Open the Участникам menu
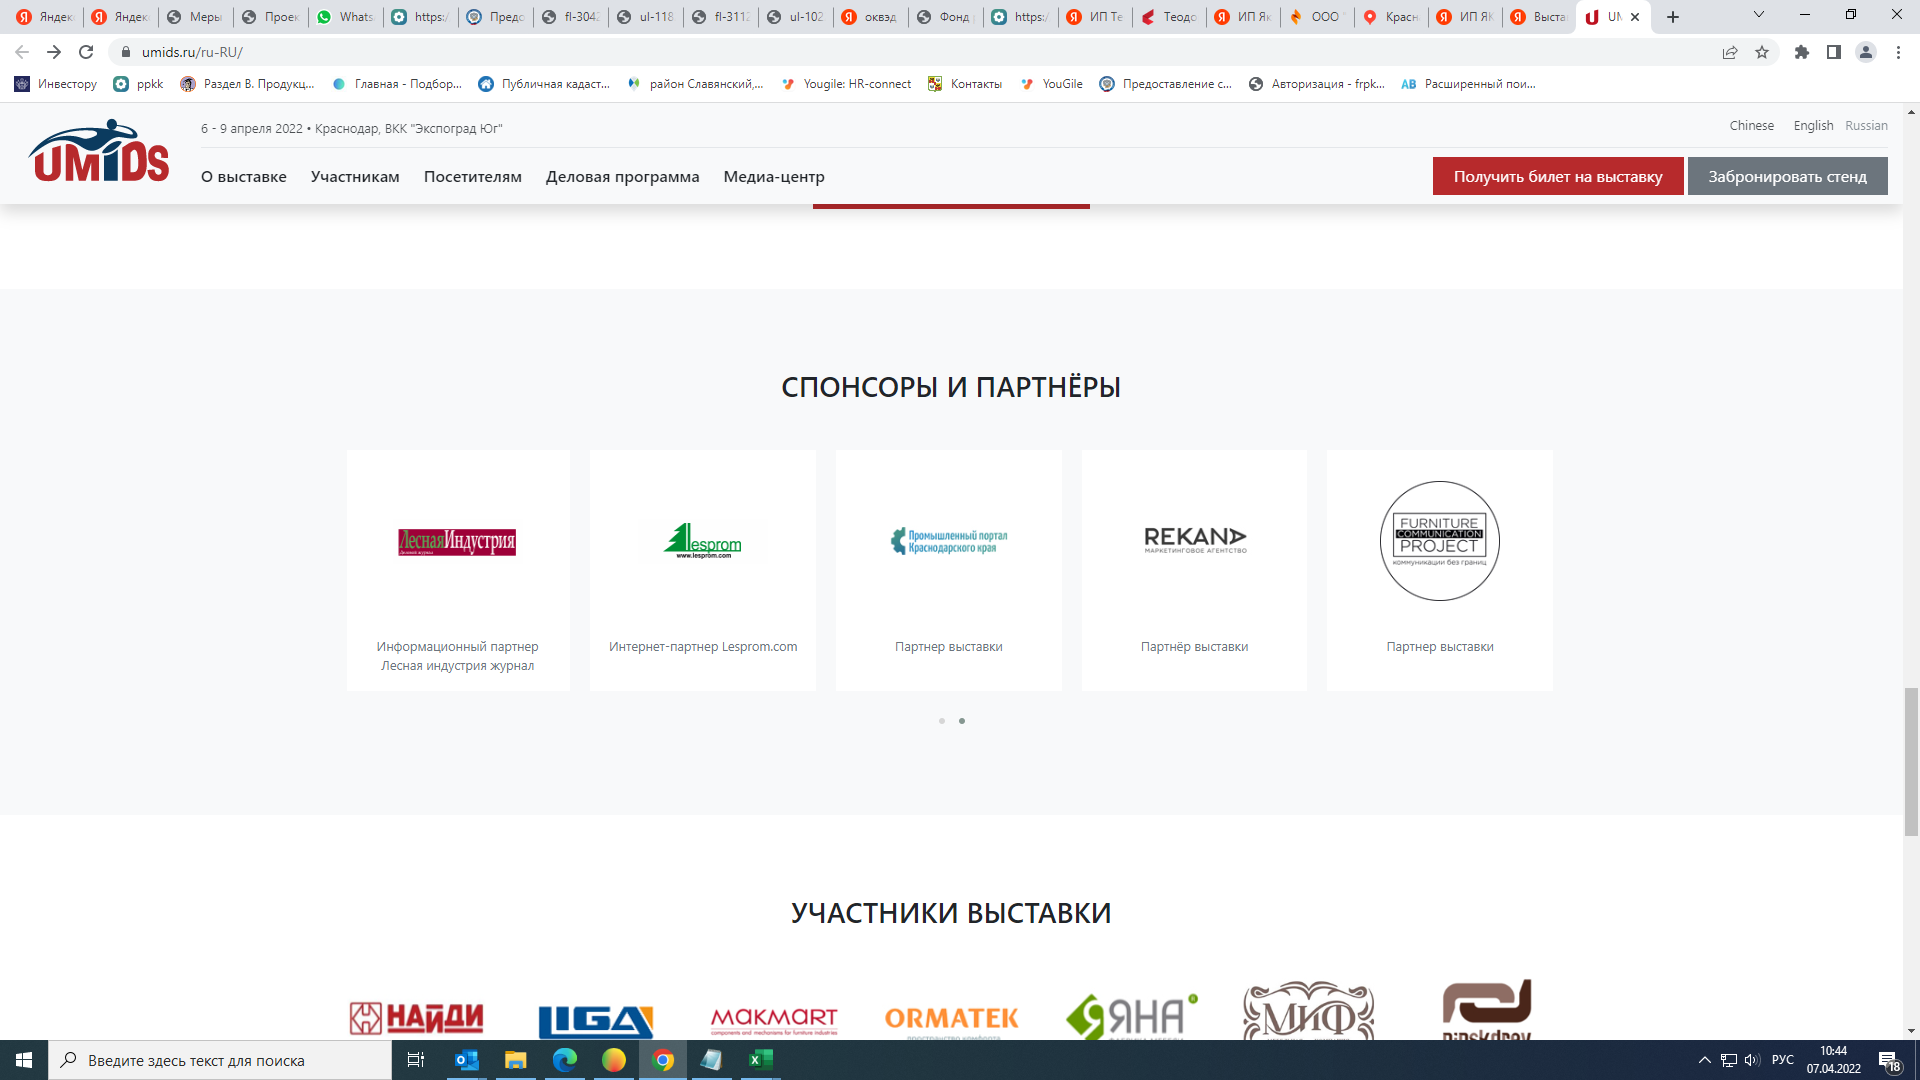The image size is (1920, 1080). [355, 177]
